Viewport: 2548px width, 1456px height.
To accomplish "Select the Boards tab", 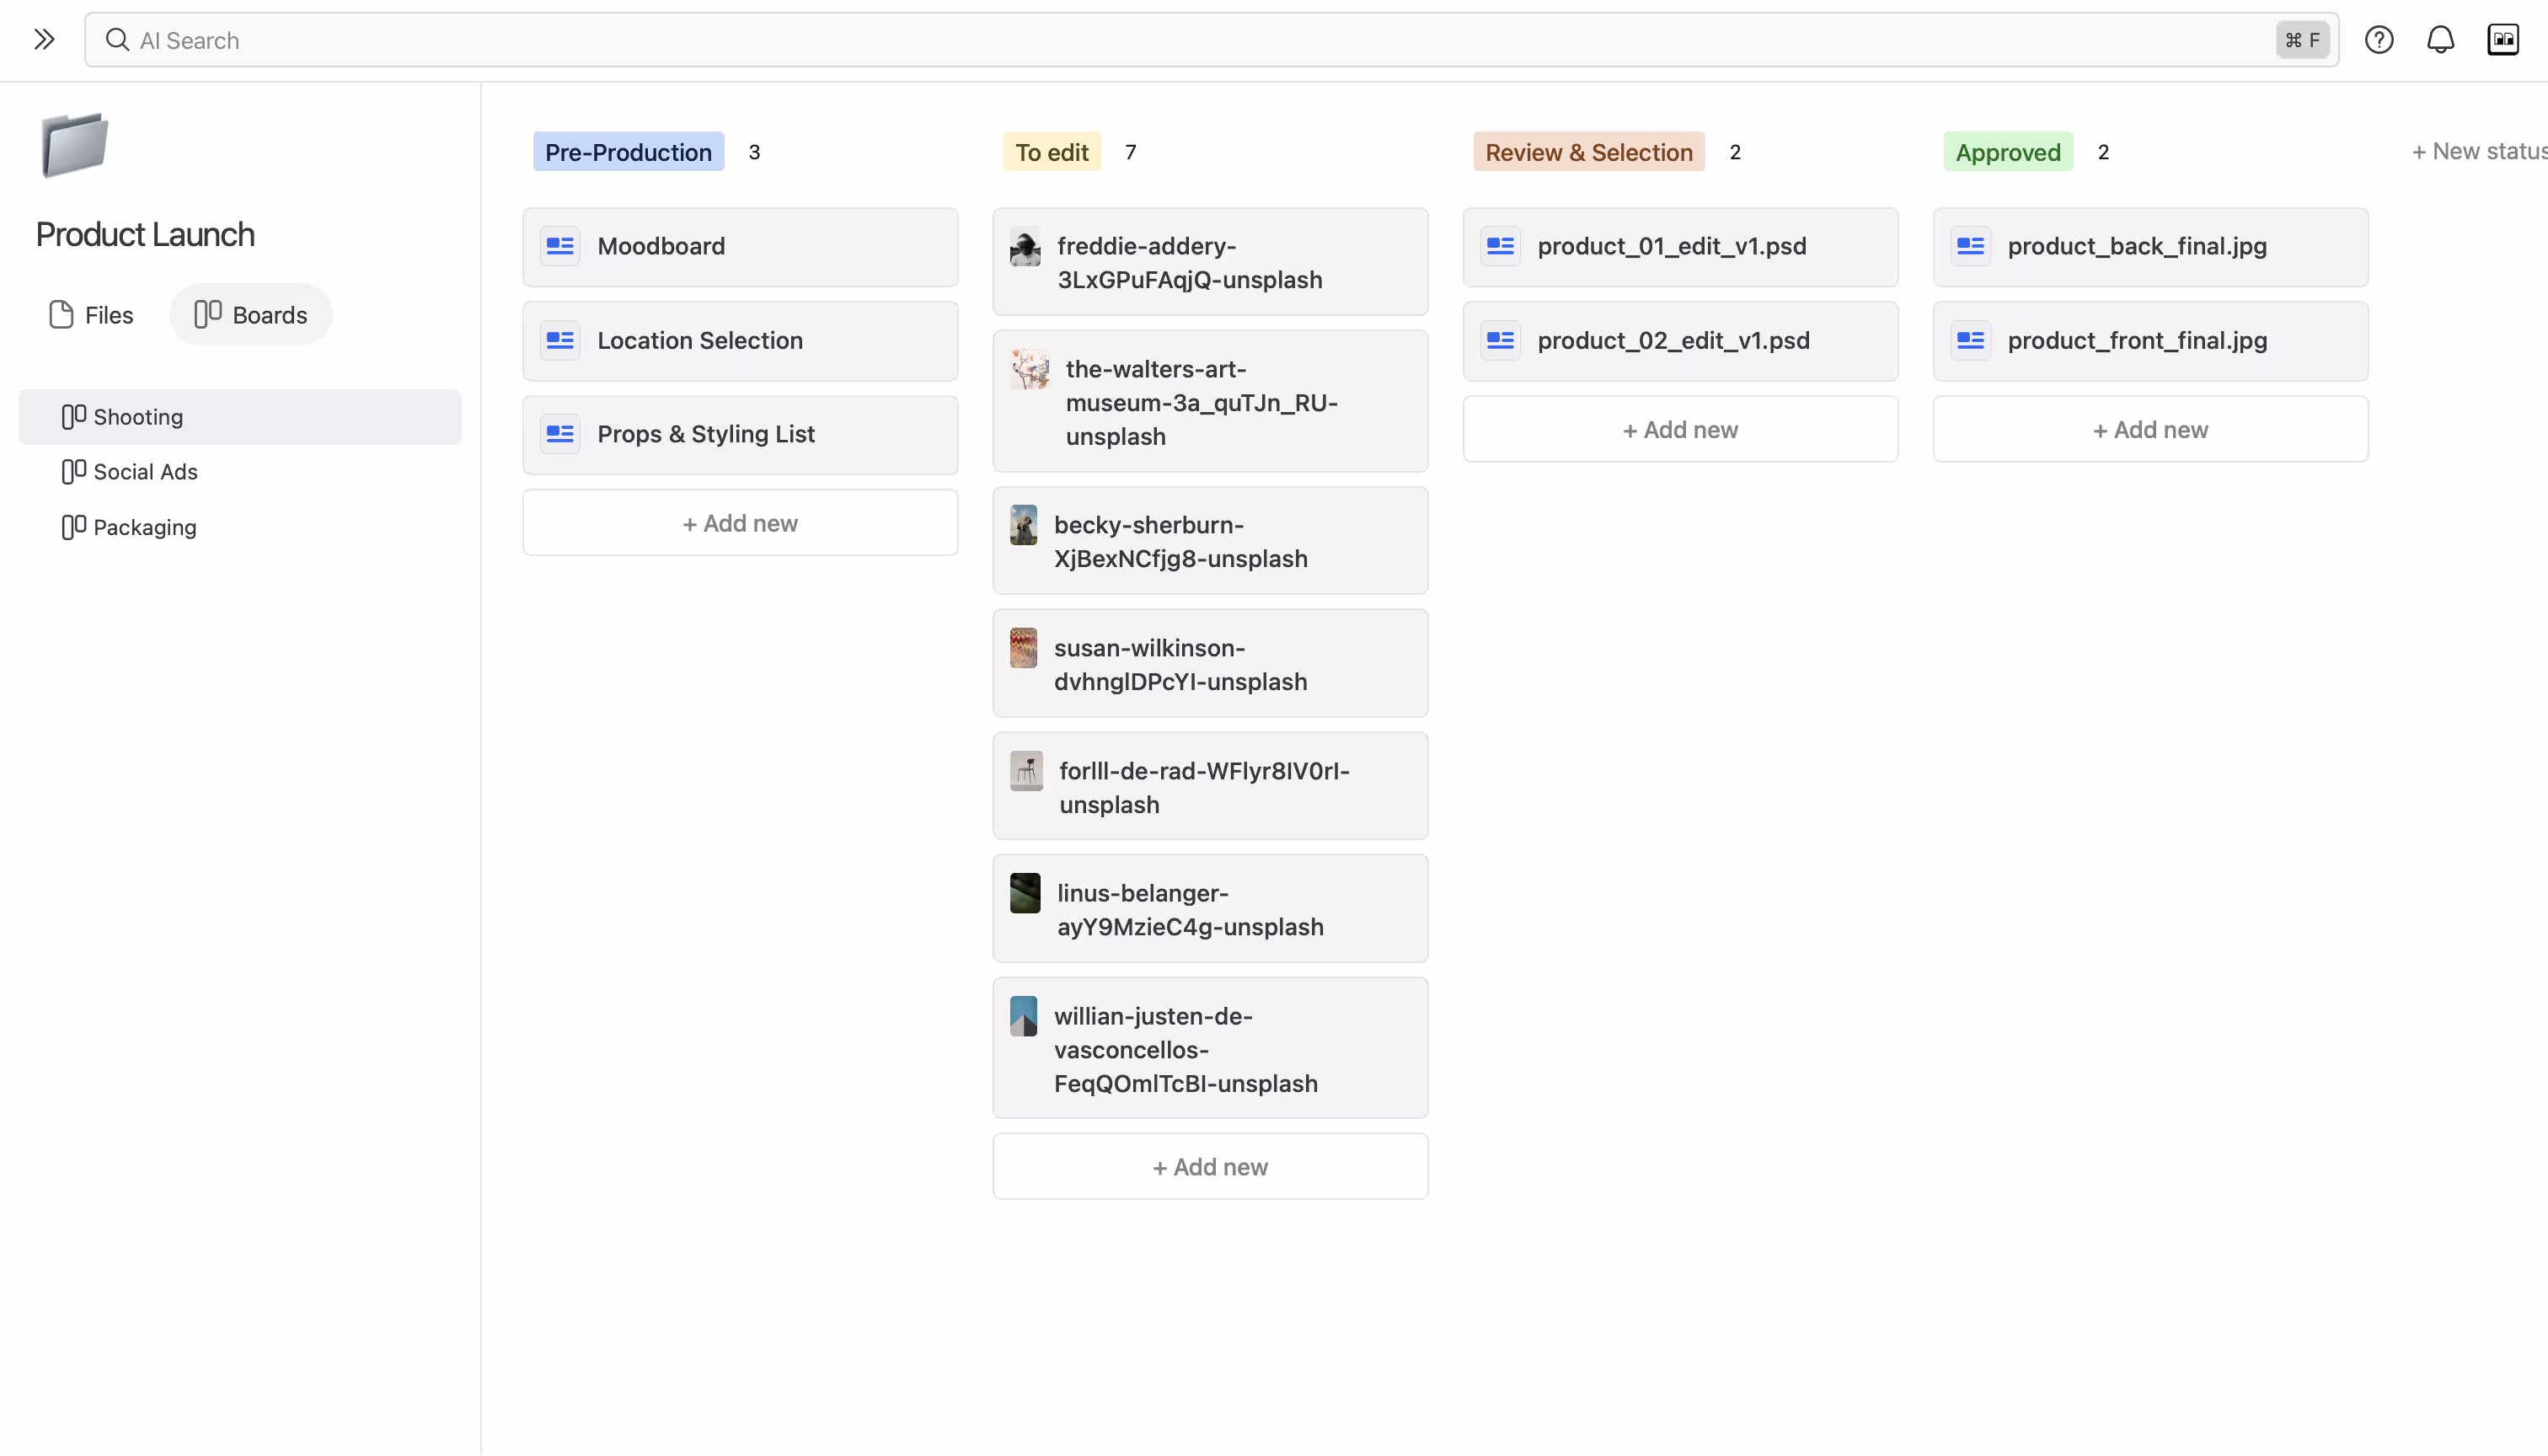I will click(250, 315).
